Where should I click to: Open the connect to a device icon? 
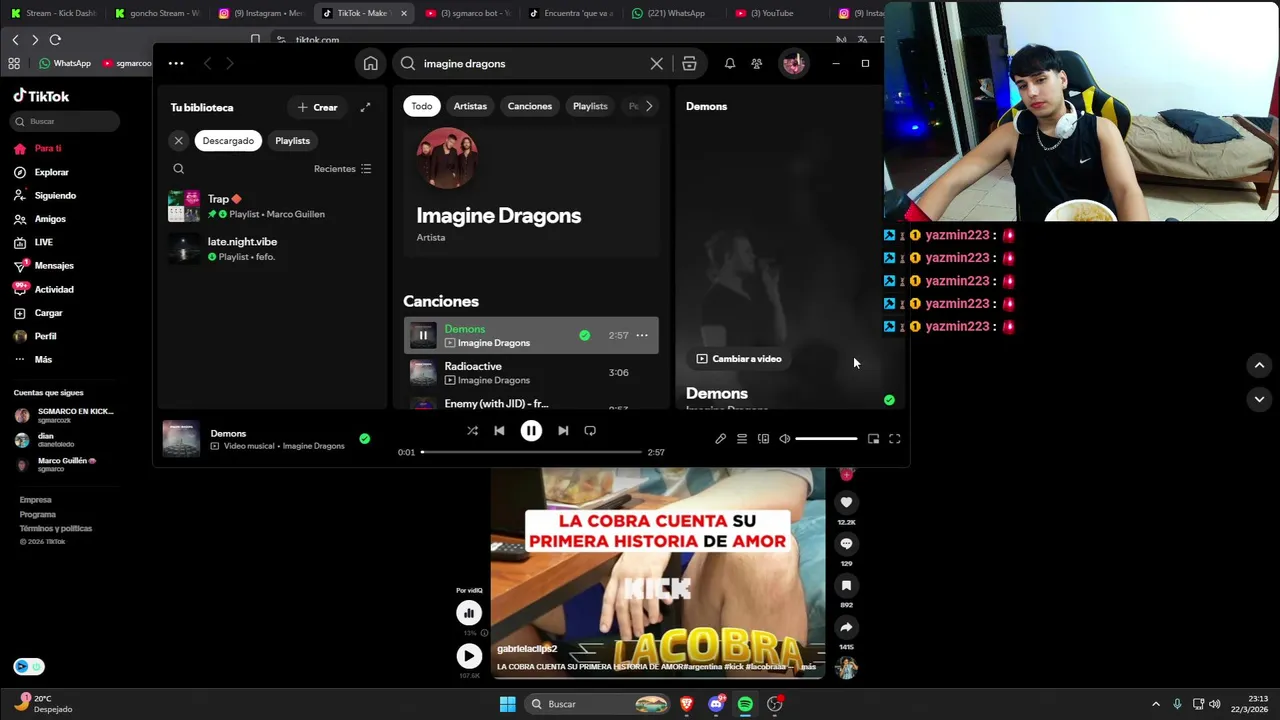tap(763, 439)
